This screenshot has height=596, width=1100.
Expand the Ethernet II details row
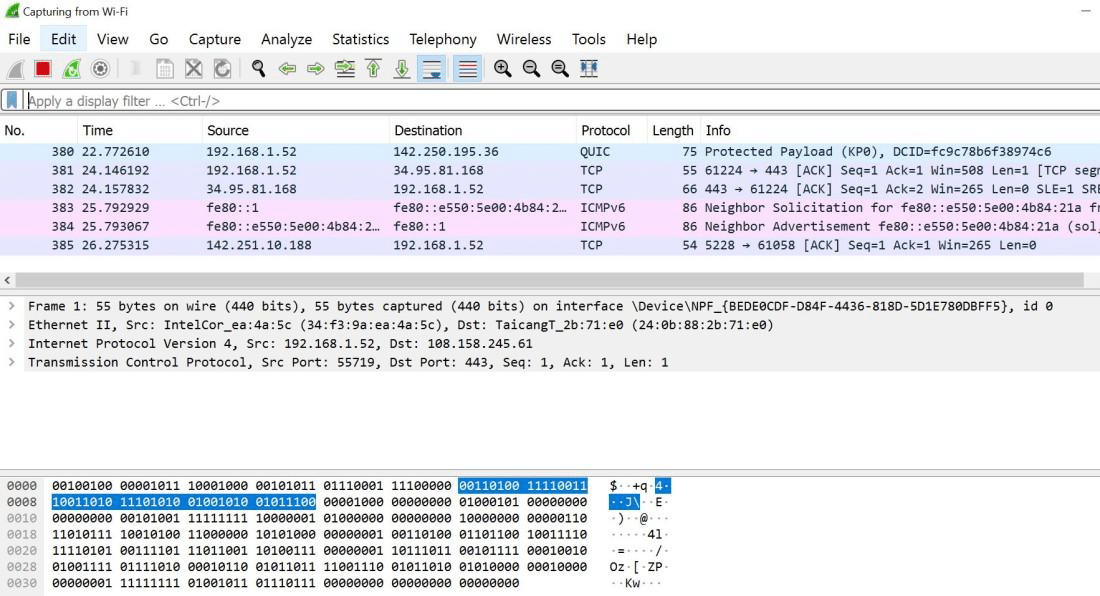(x=11, y=325)
